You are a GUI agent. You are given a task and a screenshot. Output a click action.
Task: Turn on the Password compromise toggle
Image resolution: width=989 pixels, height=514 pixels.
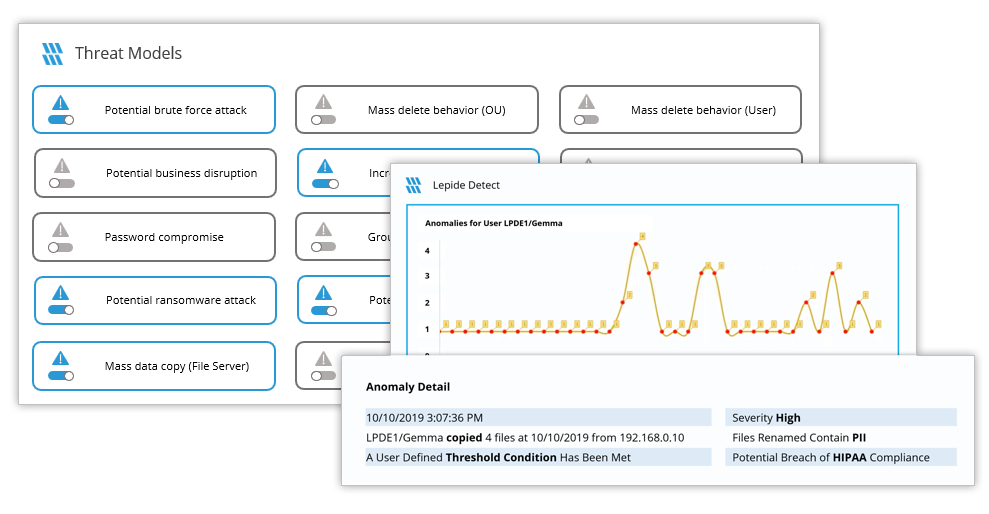pos(61,246)
